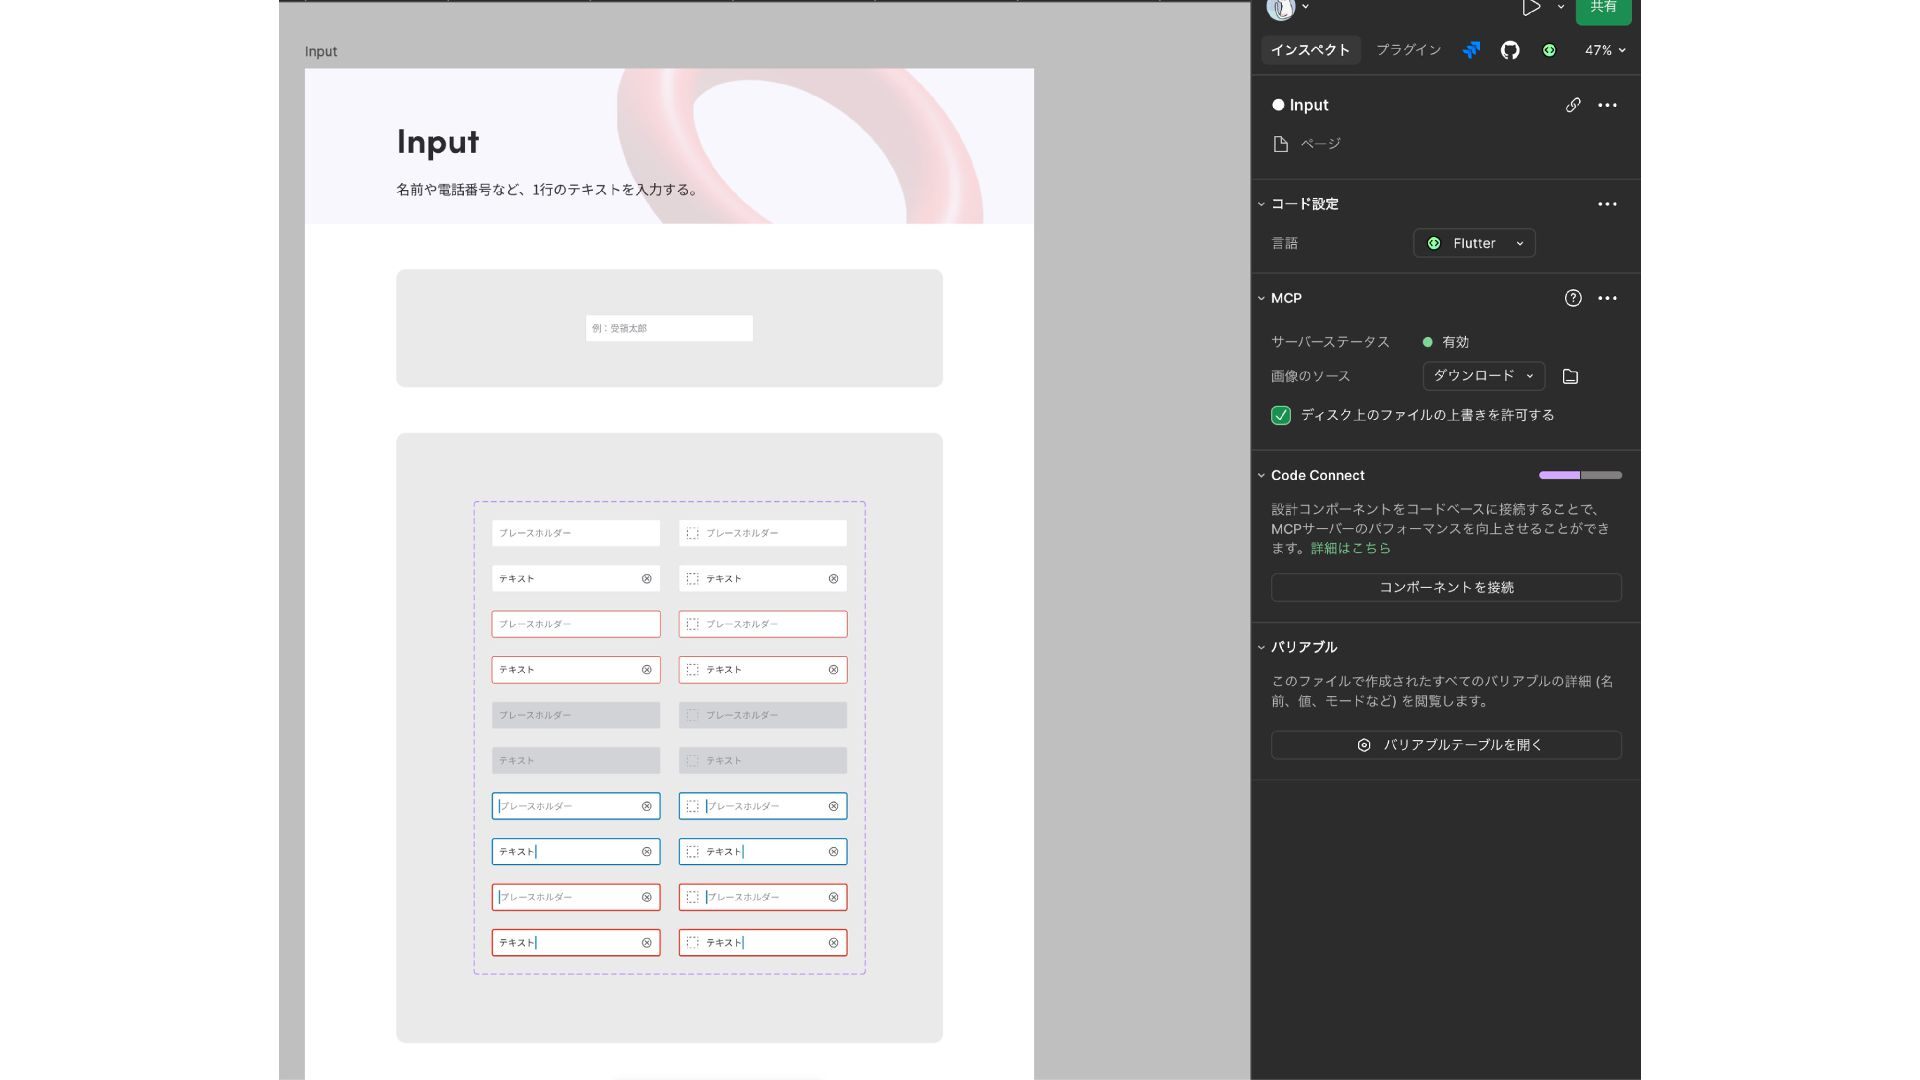This screenshot has height=1080, width=1920.
Task: Open the Jira plugin icon
Action: (x=1471, y=50)
